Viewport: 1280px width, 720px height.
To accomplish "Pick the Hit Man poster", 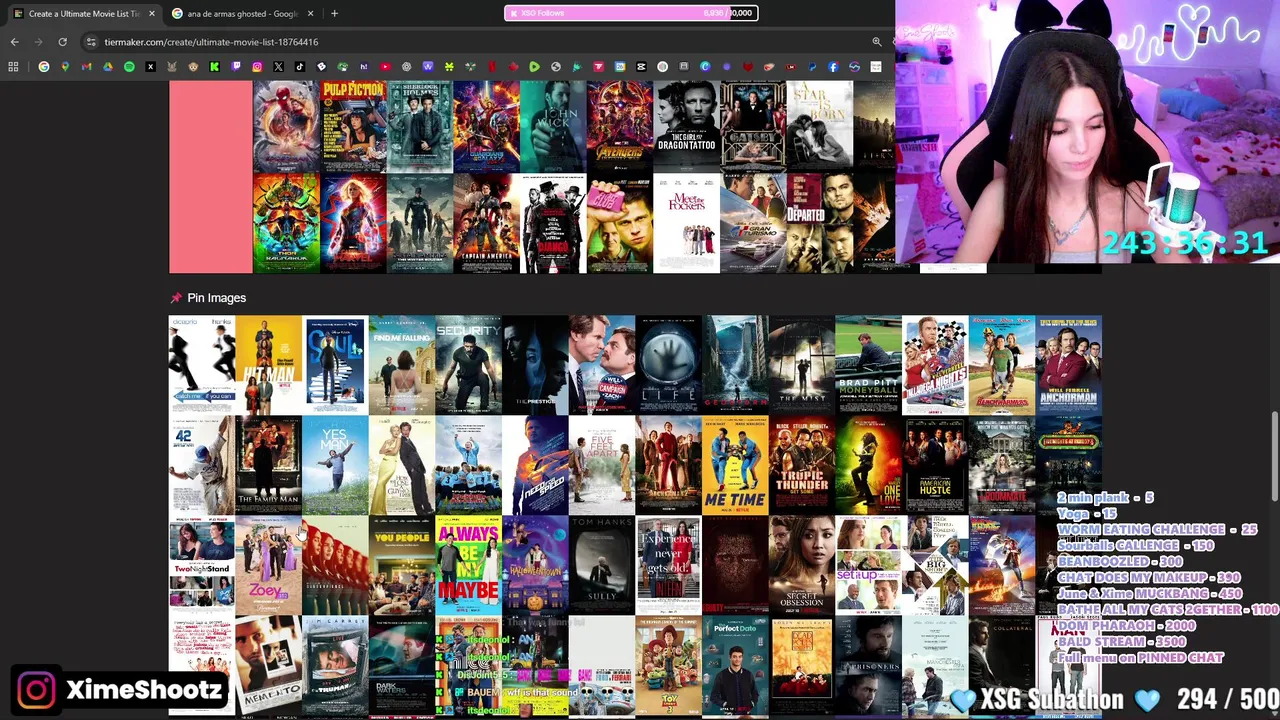I will click(268, 365).
